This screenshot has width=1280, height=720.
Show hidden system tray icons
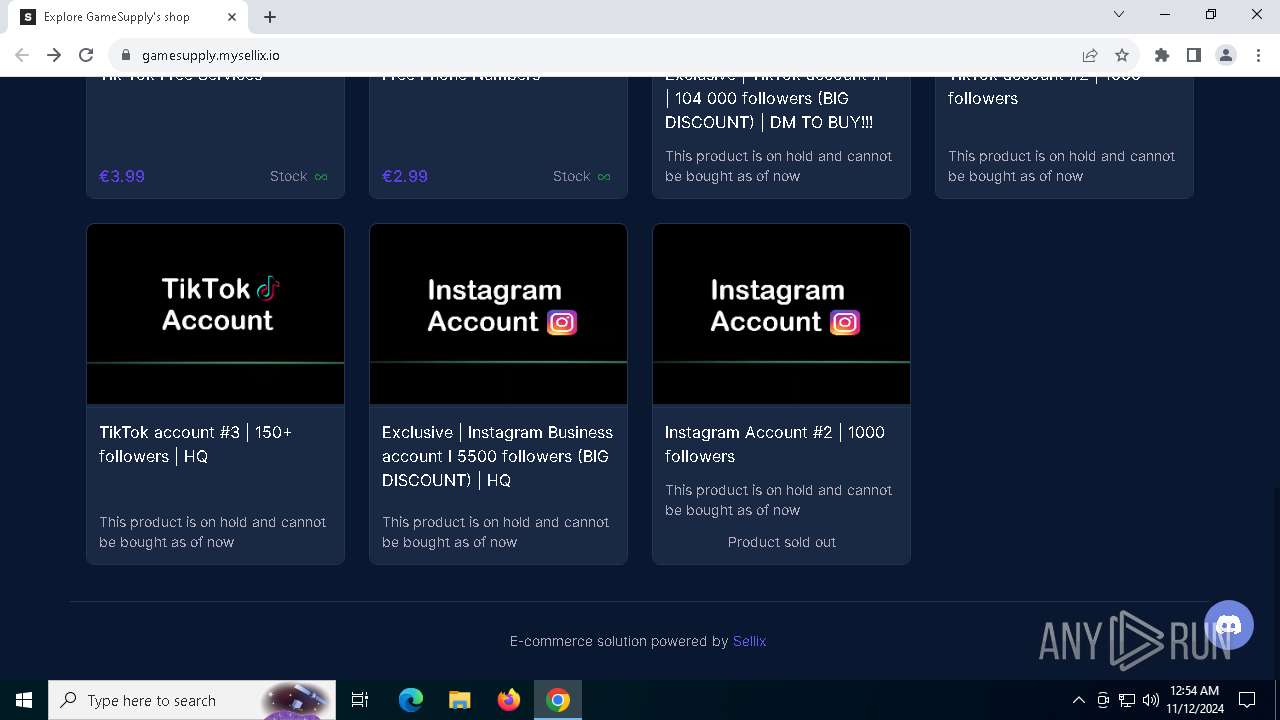(x=1079, y=700)
